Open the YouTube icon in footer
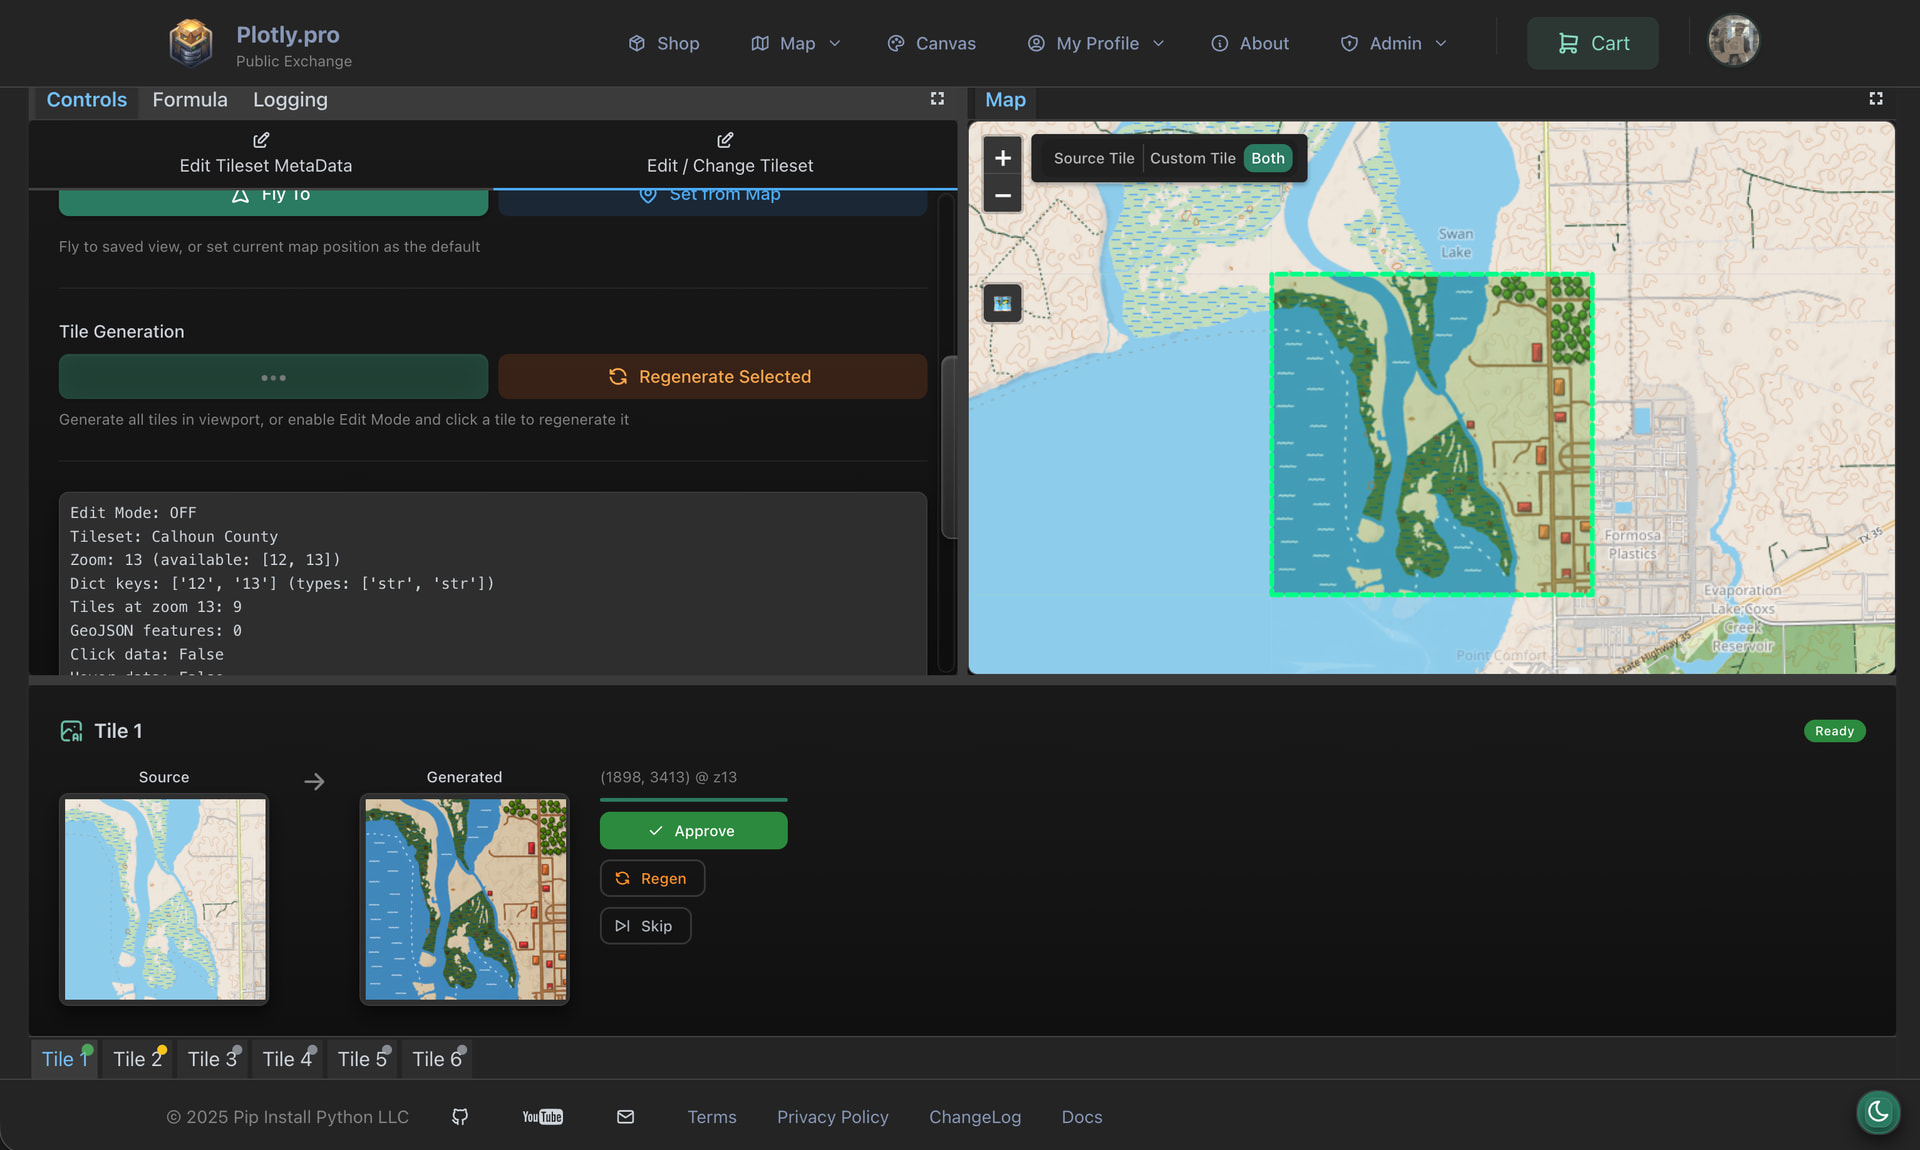 [x=542, y=1117]
